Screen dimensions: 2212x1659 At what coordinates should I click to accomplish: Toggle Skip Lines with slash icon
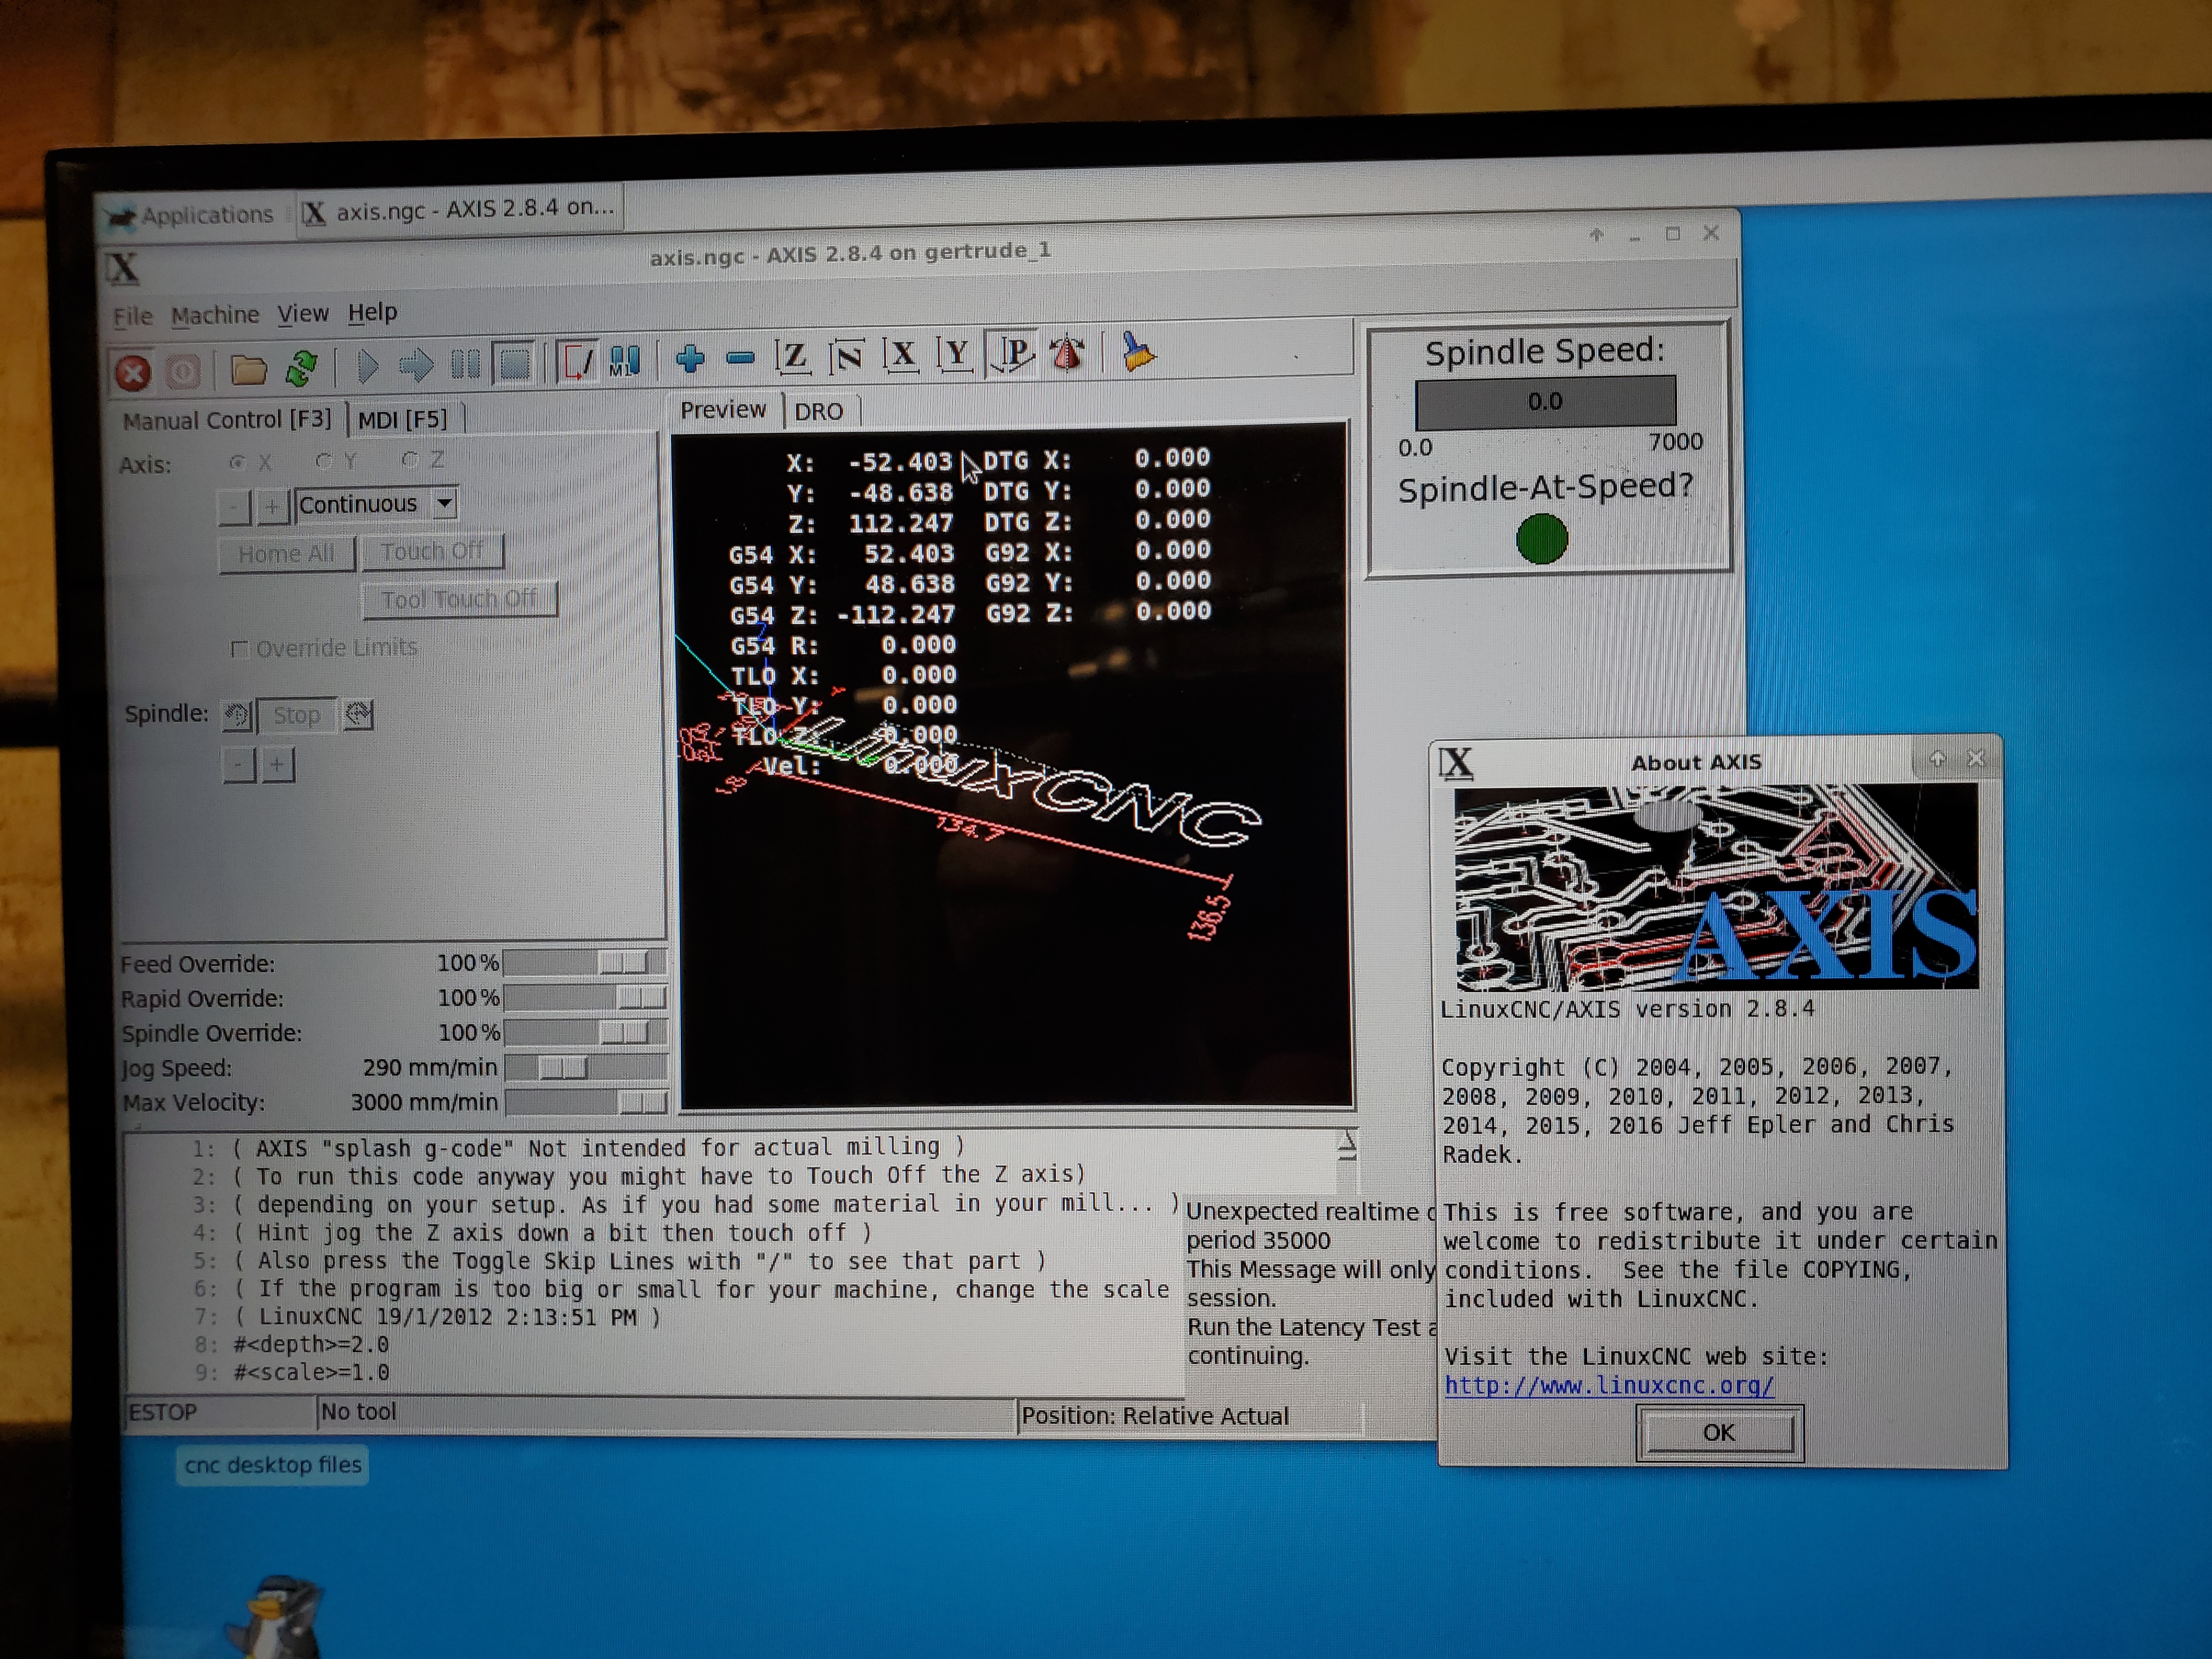click(x=577, y=362)
